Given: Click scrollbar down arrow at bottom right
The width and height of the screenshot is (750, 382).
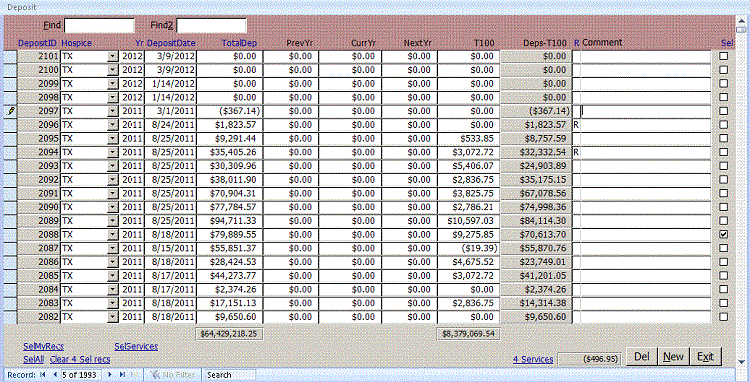Looking at the screenshot, I should click(743, 362).
